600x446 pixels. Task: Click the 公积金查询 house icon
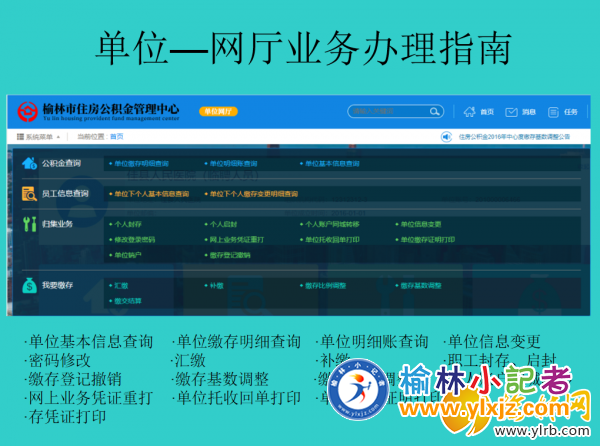click(x=29, y=163)
